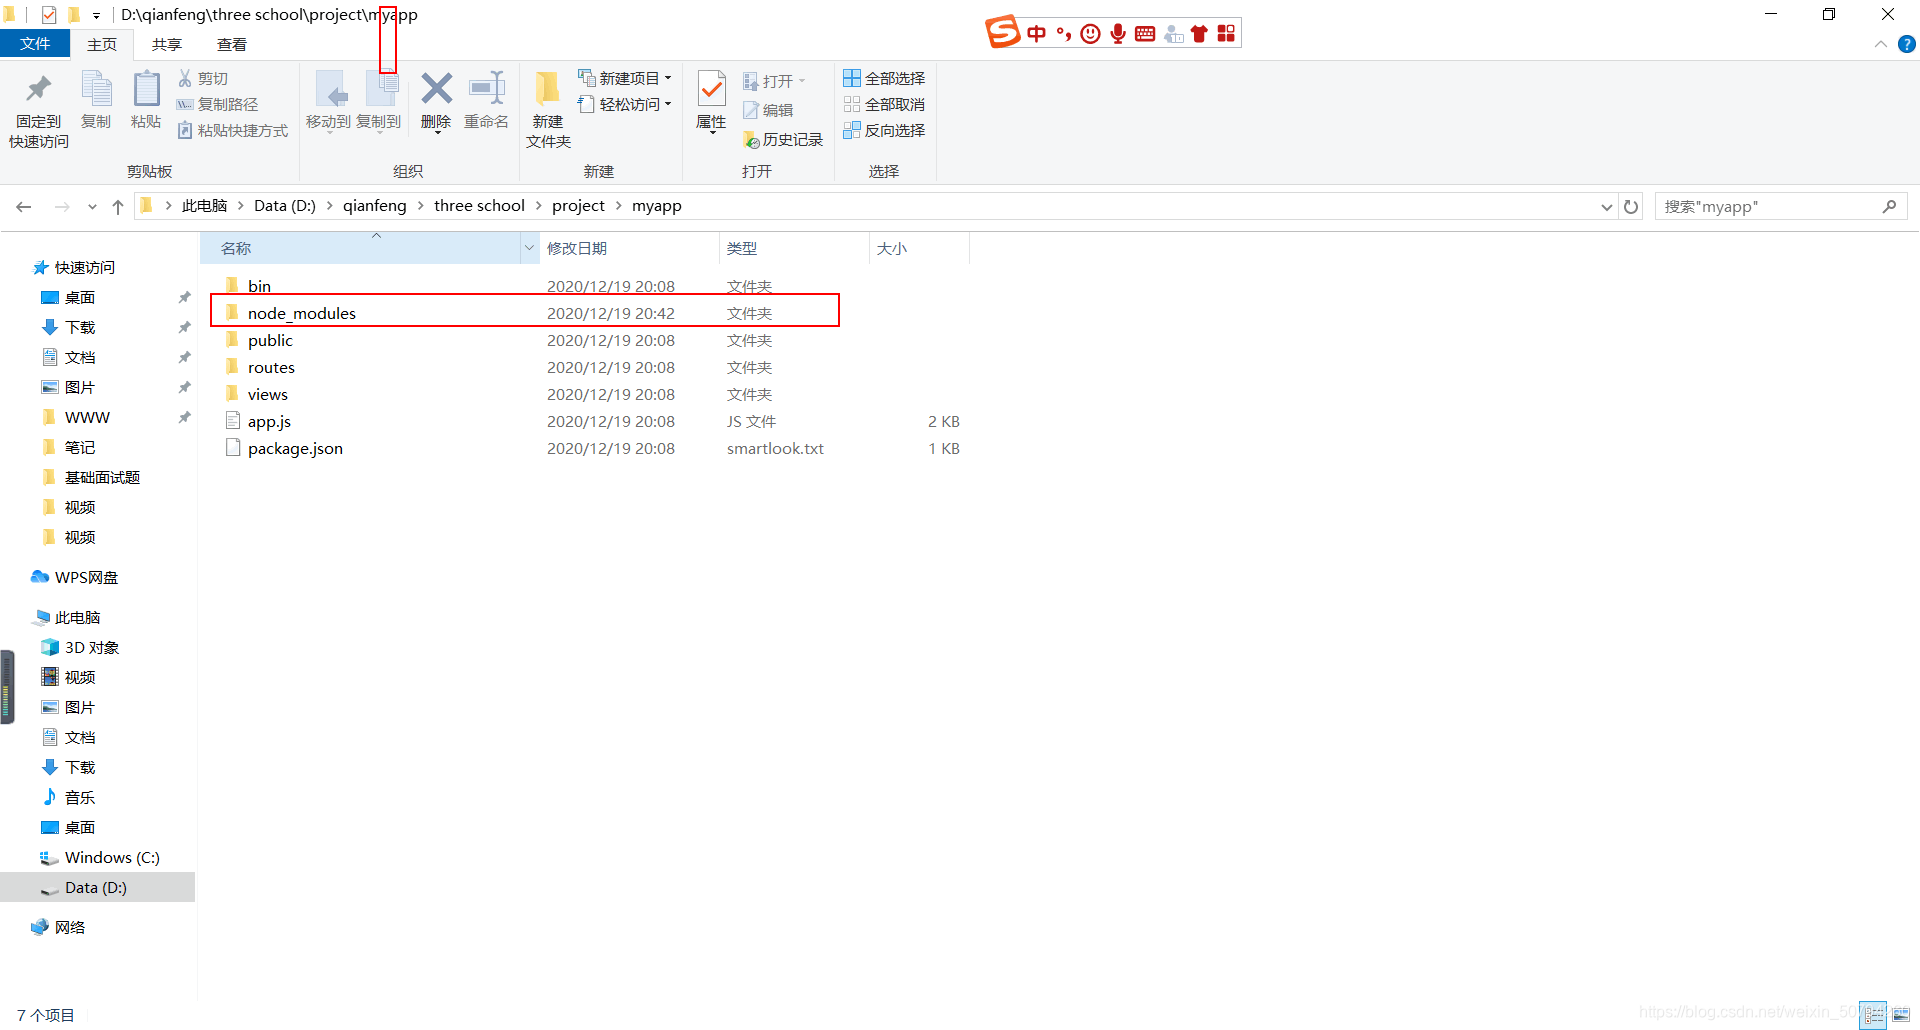1920x1030 pixels.
Task: Open the recent locations dropdown arrow
Action: click(x=92, y=207)
